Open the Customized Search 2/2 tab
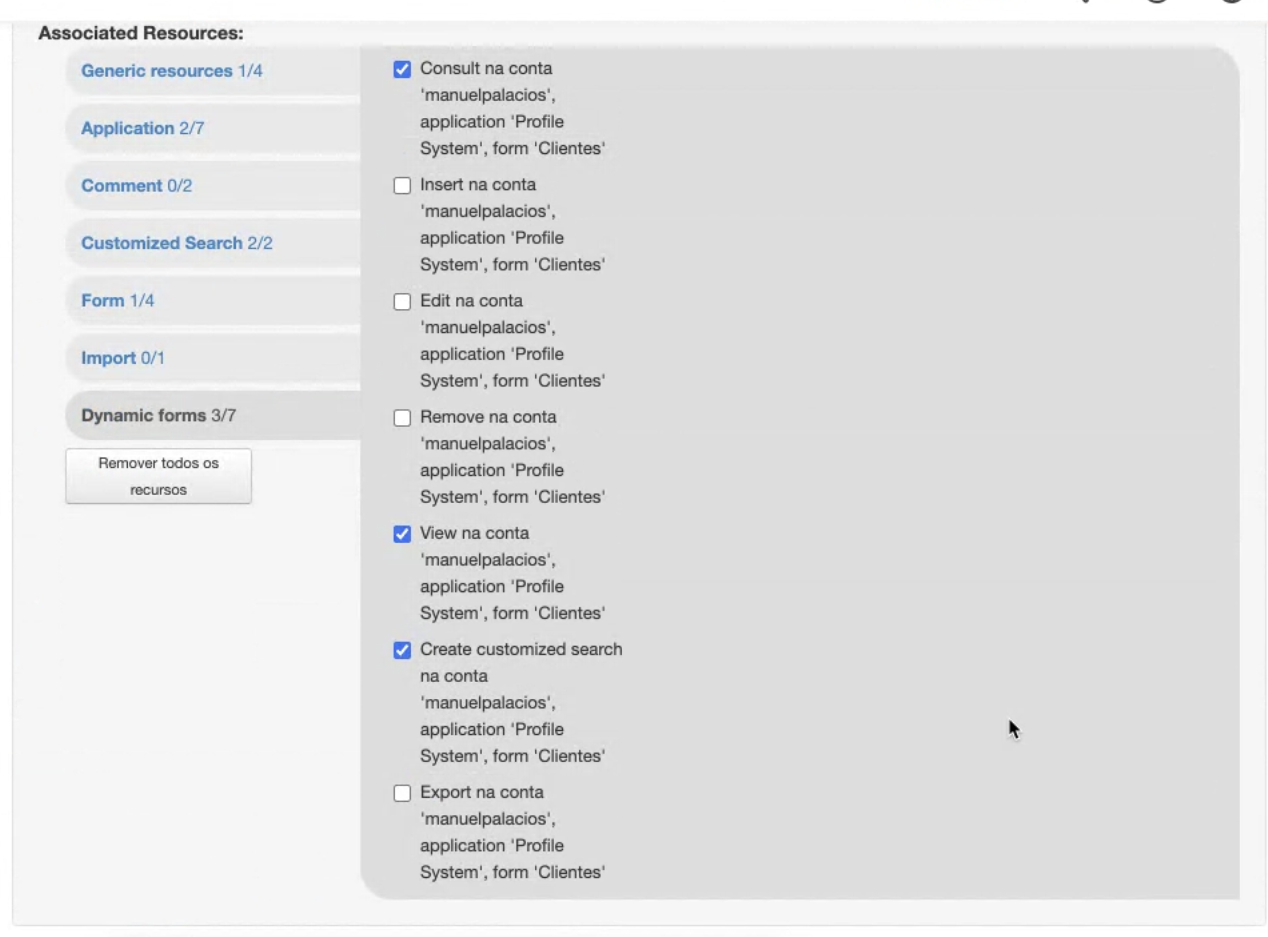1268x937 pixels. [213, 243]
